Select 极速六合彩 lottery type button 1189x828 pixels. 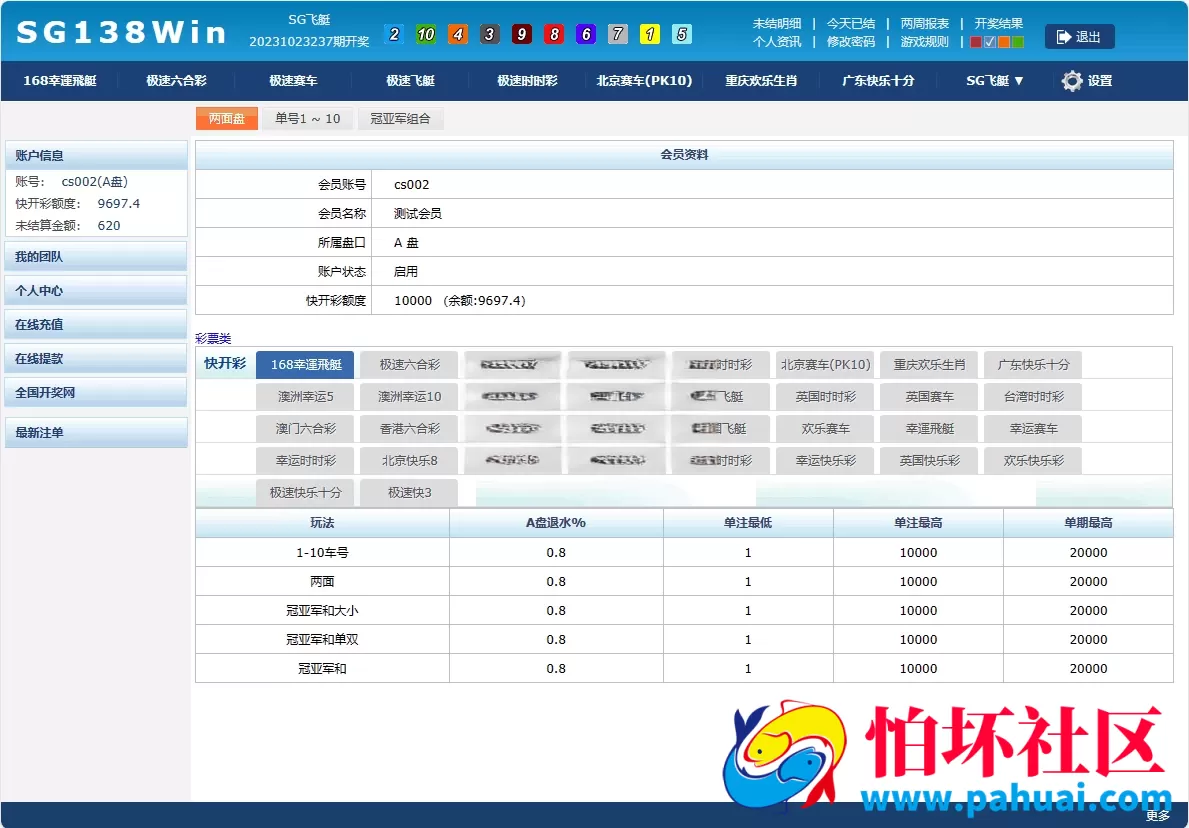[409, 365]
